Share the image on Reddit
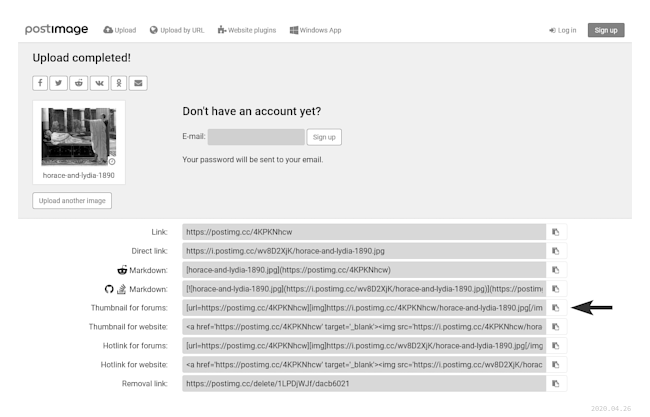Screen dimensions: 650x417 point(80,83)
